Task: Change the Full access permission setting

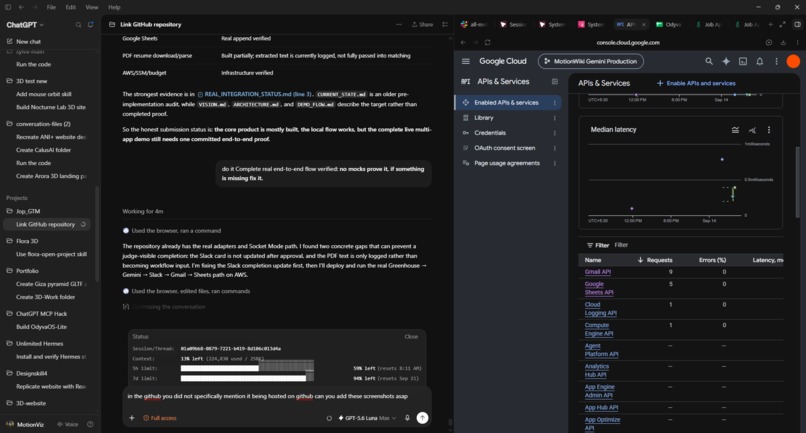Action: click(159, 418)
